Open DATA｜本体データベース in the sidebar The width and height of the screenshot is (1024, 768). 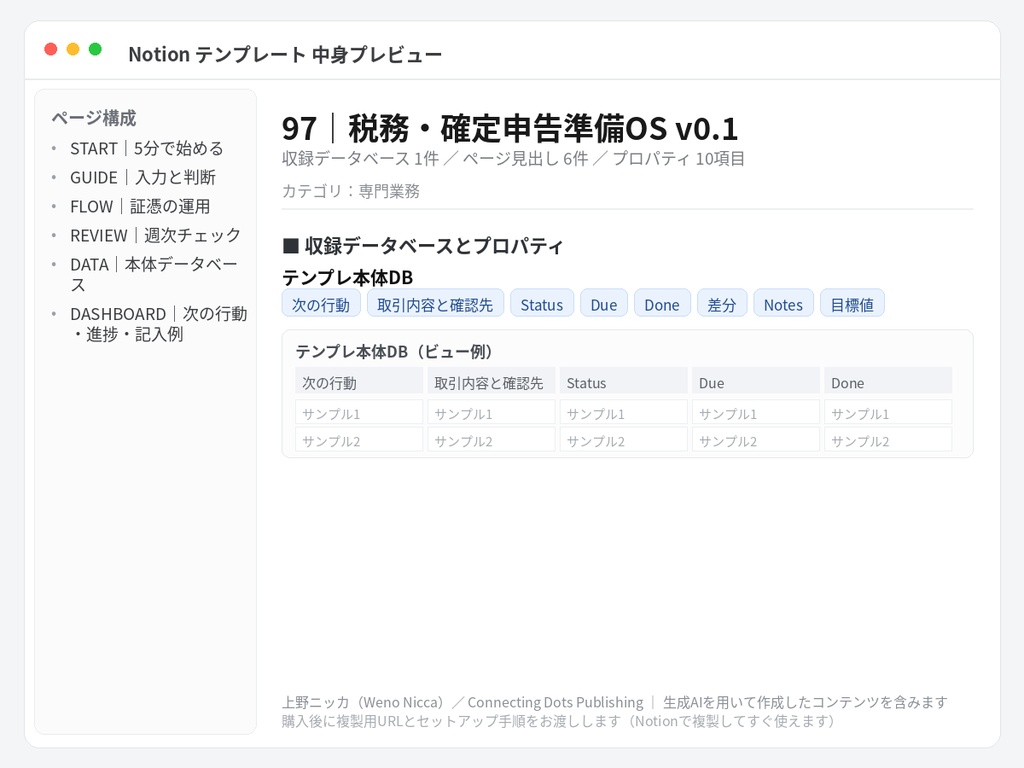pos(154,274)
